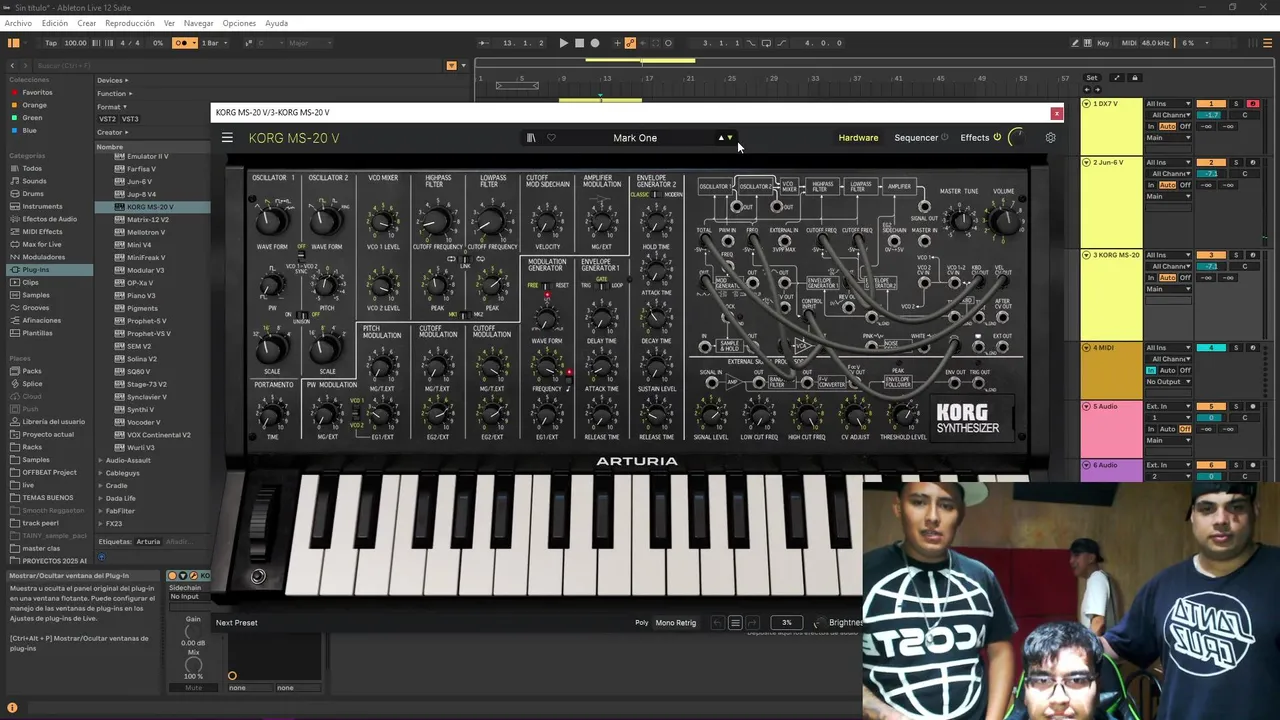Click the Arrangement Record button
Image resolution: width=1280 pixels, height=720 pixels.
[595, 43]
